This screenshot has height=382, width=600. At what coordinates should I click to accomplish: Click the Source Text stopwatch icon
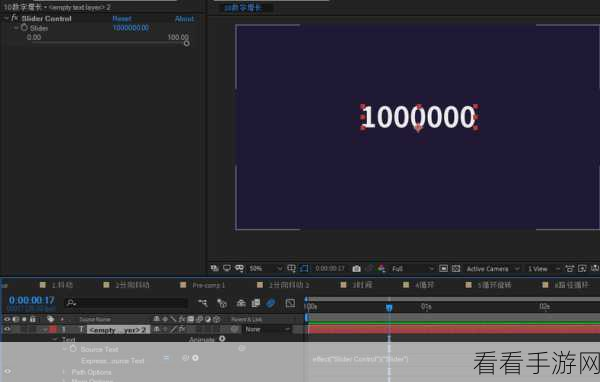[73, 349]
